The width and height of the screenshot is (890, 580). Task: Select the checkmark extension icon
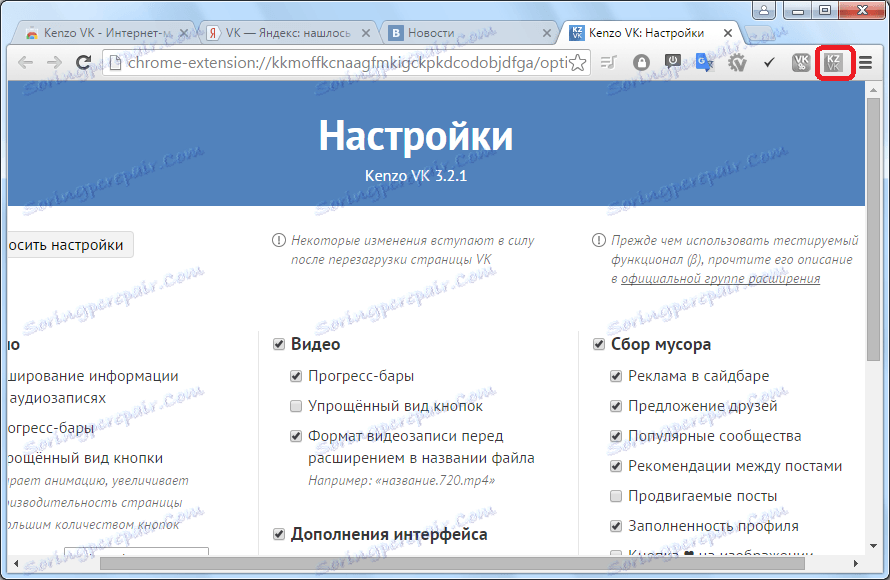(769, 62)
